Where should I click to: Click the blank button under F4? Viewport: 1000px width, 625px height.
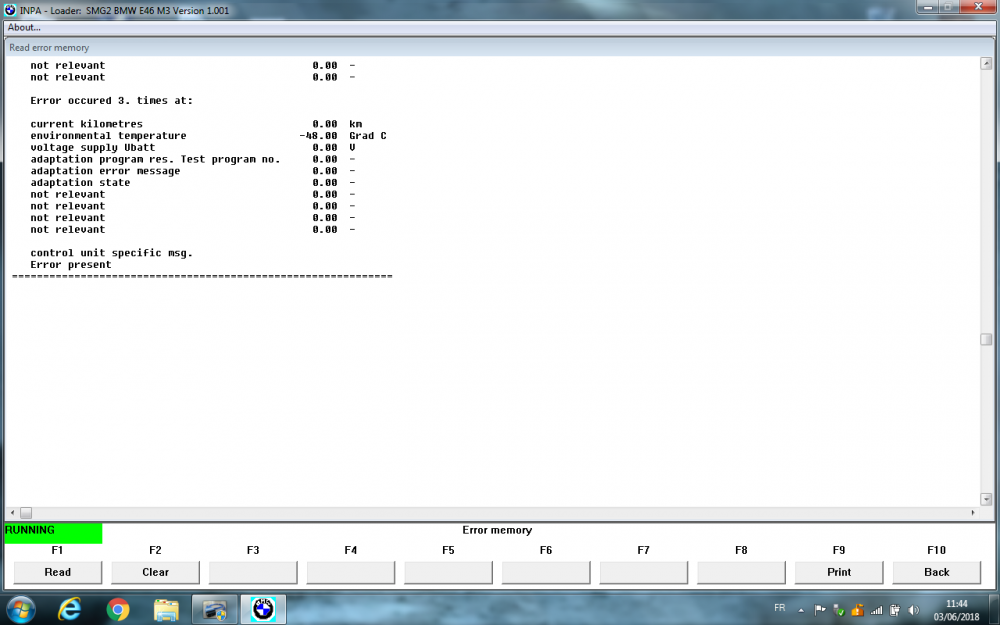coord(350,572)
